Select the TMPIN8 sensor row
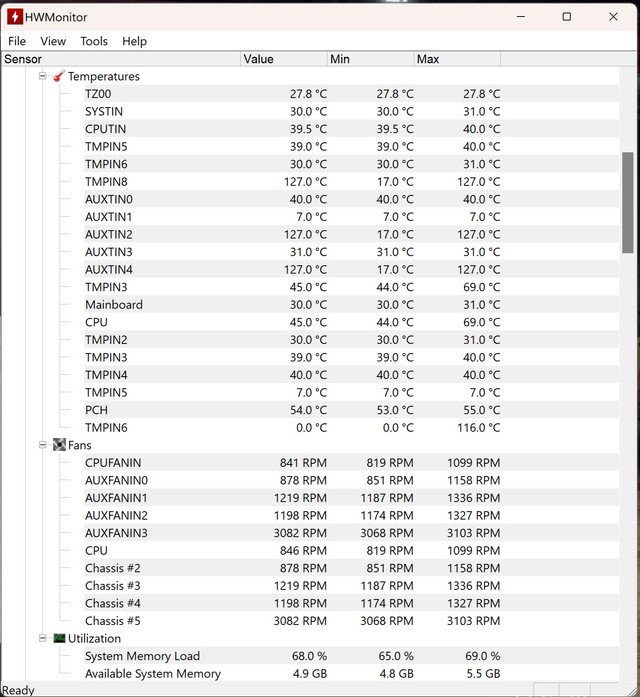The height and width of the screenshot is (697, 640). [351, 181]
